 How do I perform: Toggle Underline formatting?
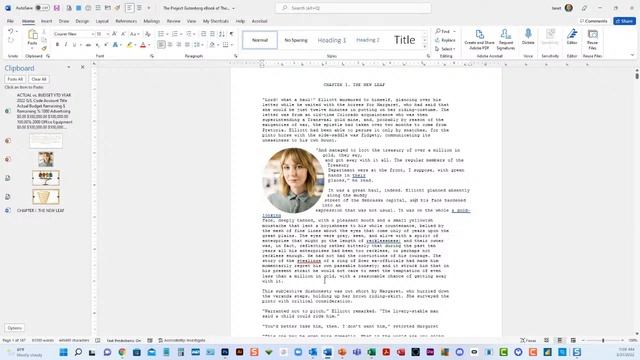[x=74, y=44]
